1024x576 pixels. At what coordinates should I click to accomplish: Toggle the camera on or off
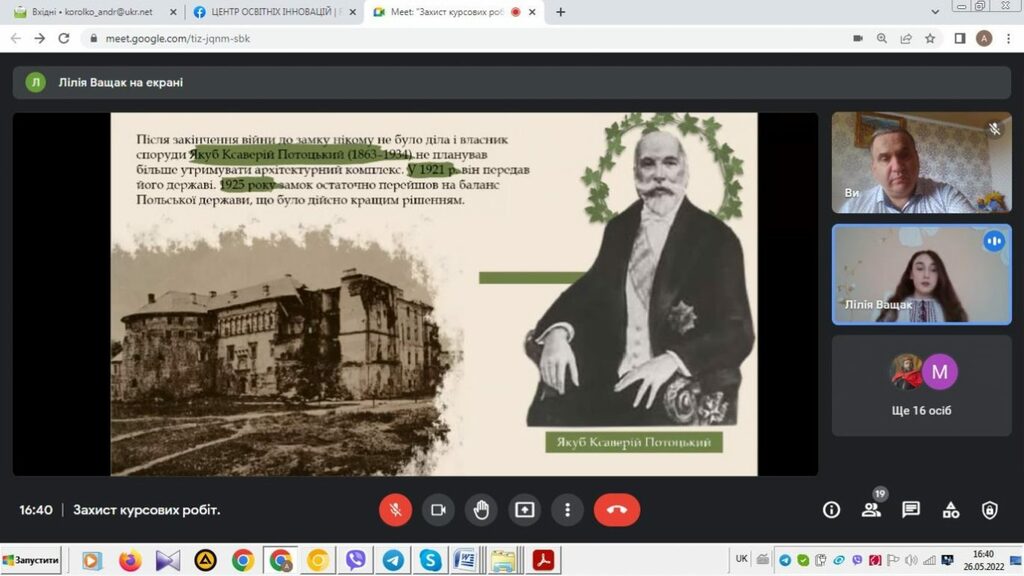coord(438,510)
